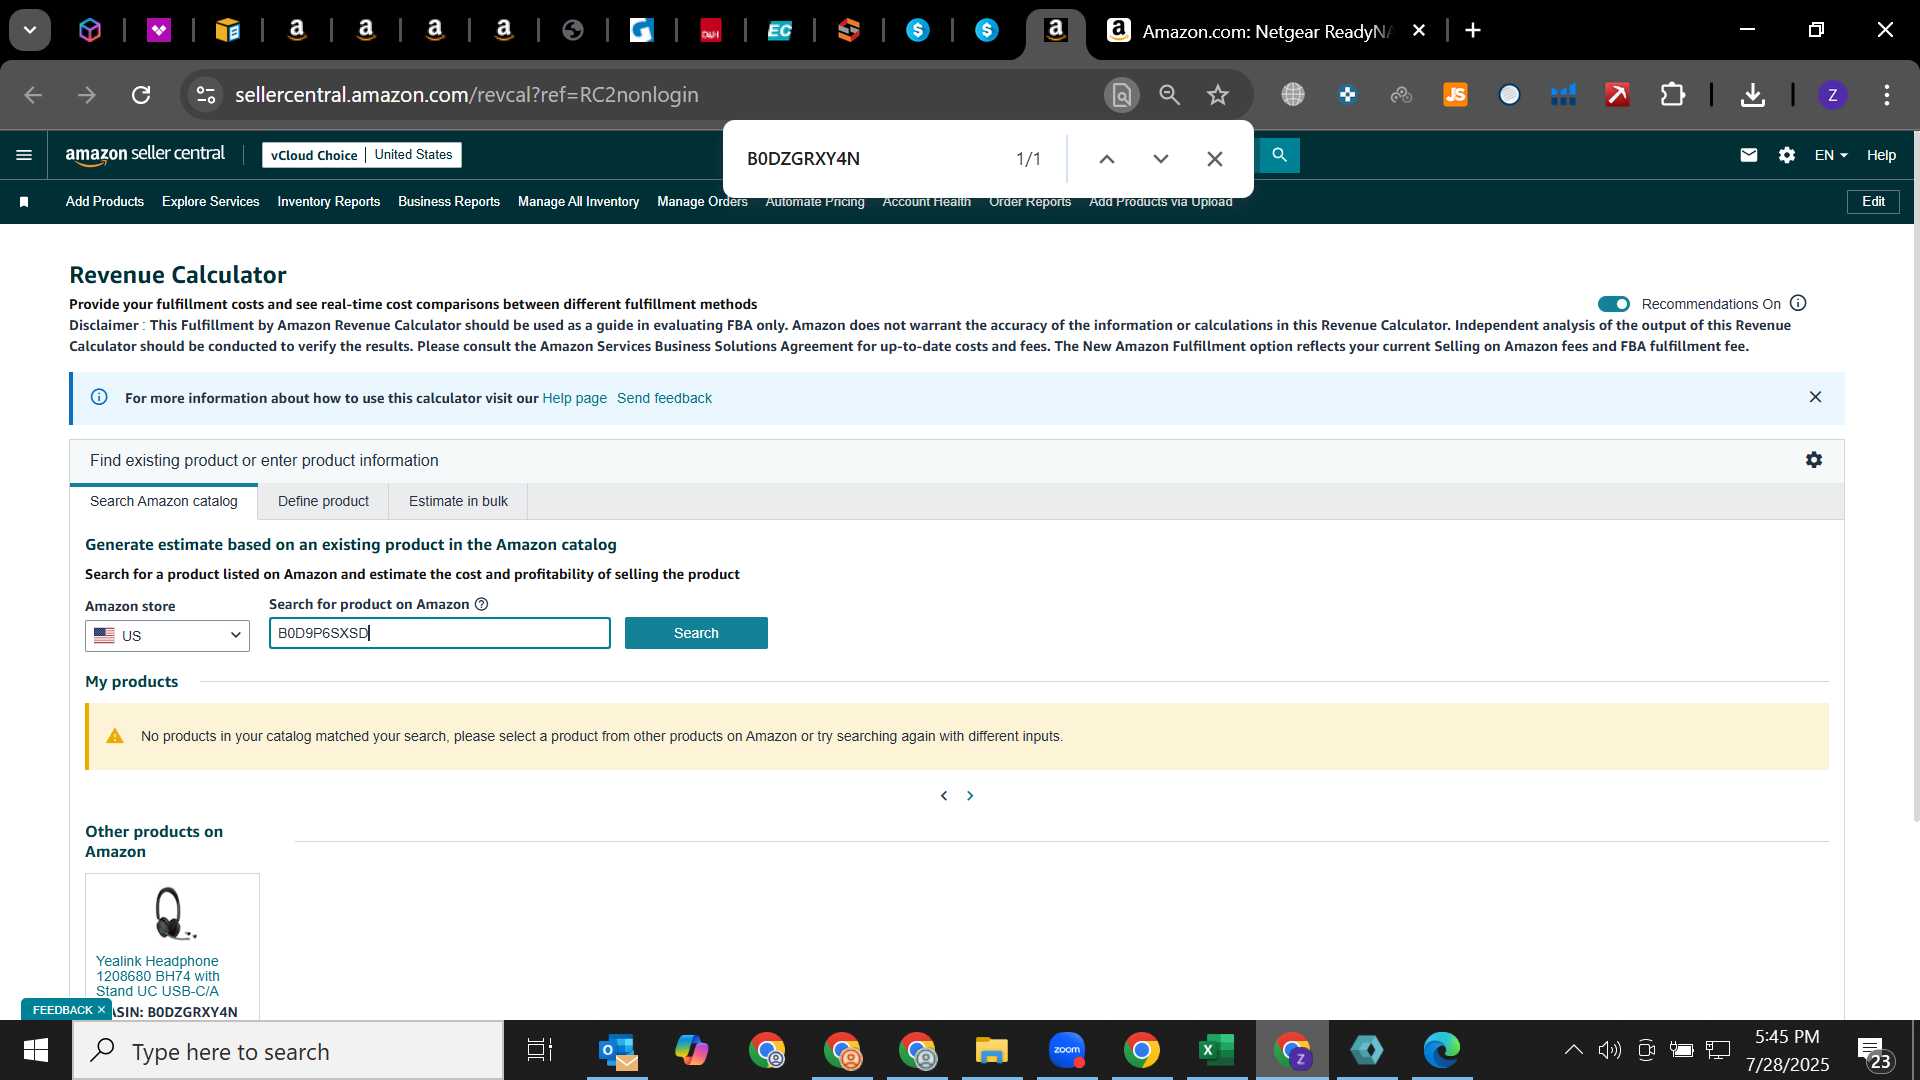1920x1080 pixels.
Task: Go to next page of My products
Action: coord(970,796)
